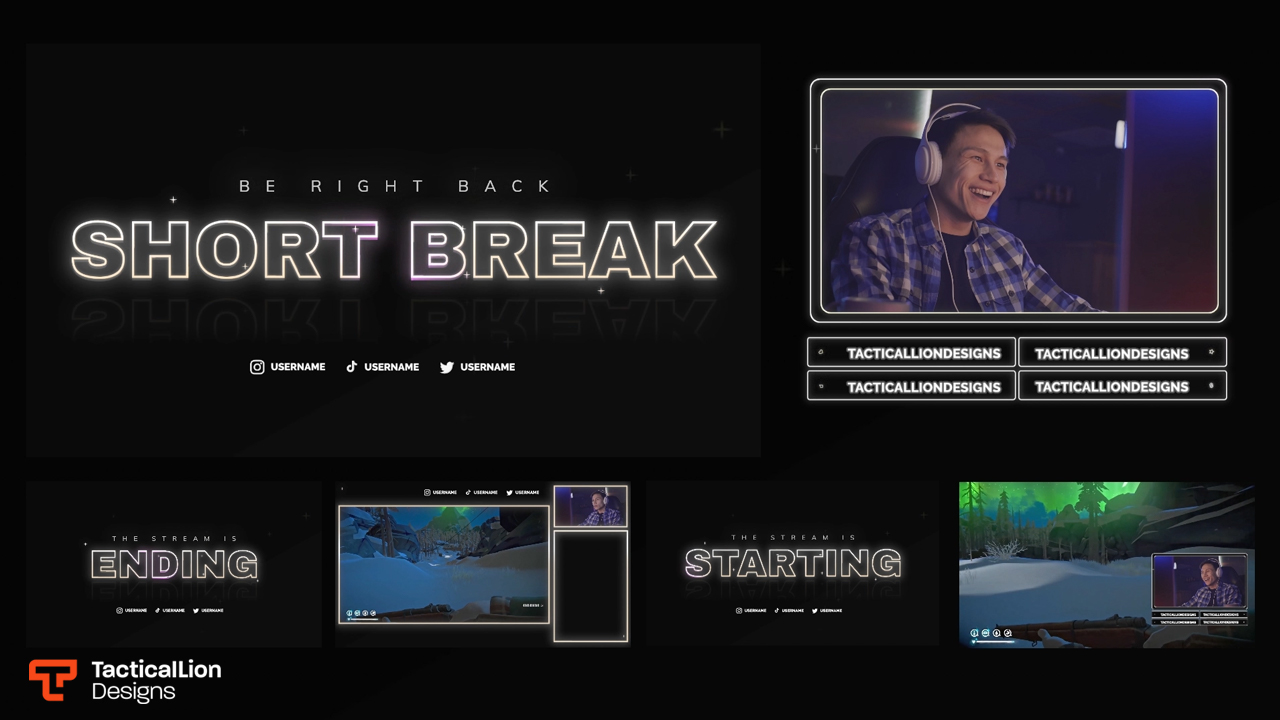Click the TacticalLion Designs wordmark text
The height and width of the screenshot is (720, 1280).
point(156,680)
